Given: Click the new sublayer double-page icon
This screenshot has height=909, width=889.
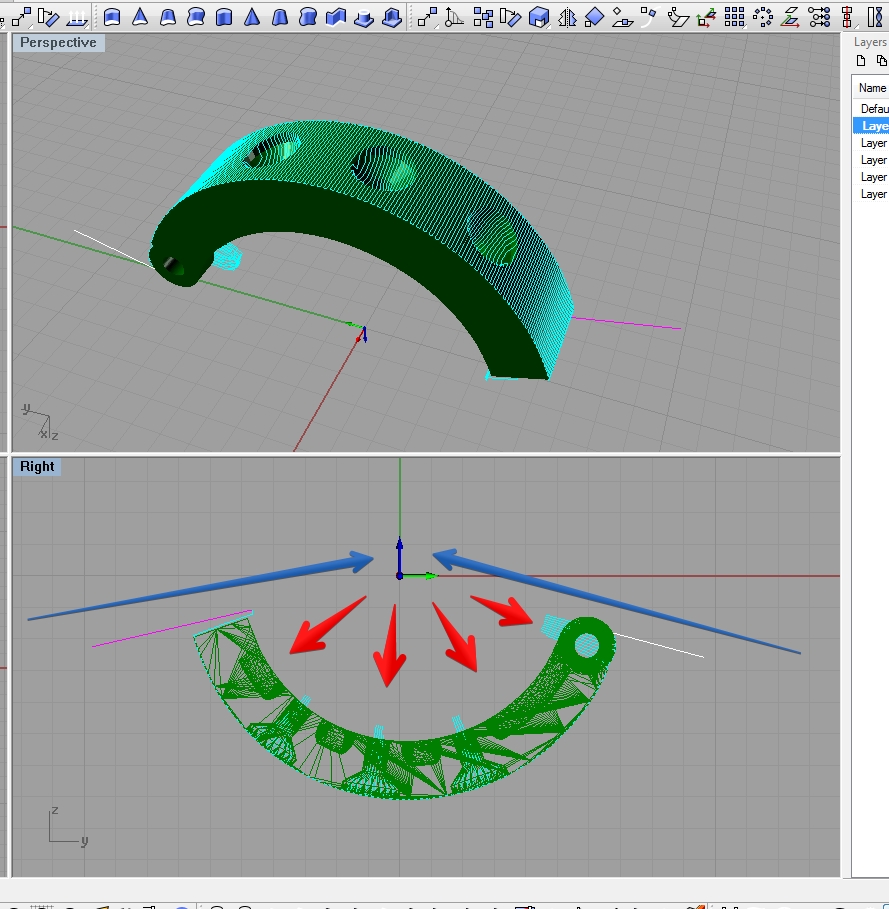Looking at the screenshot, I should point(880,61).
